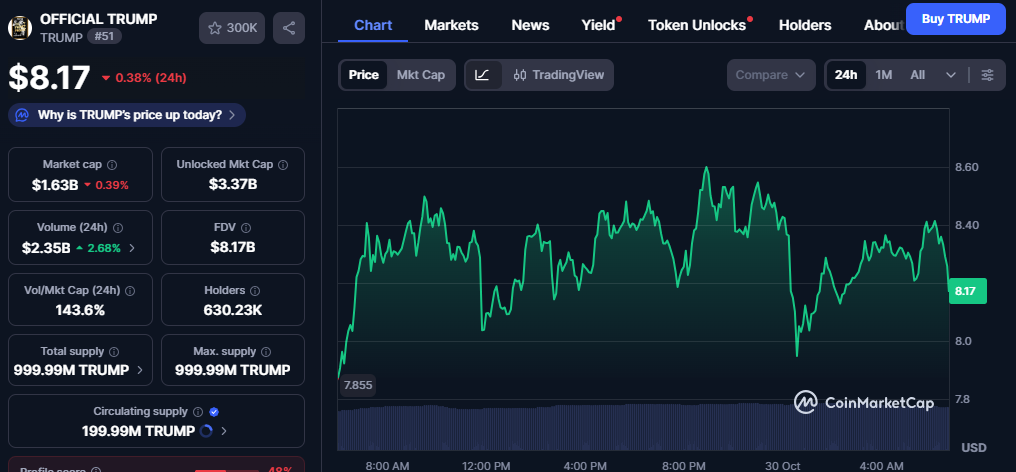Click the Market cap info icon
This screenshot has width=1016, height=472.
112,165
